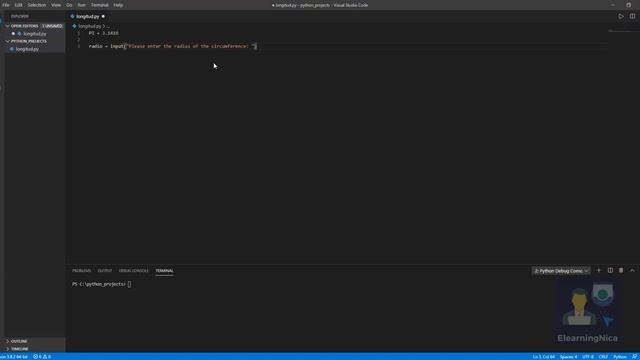Click line number 2 in the gutter
The width and height of the screenshot is (640, 360).
point(79,40)
